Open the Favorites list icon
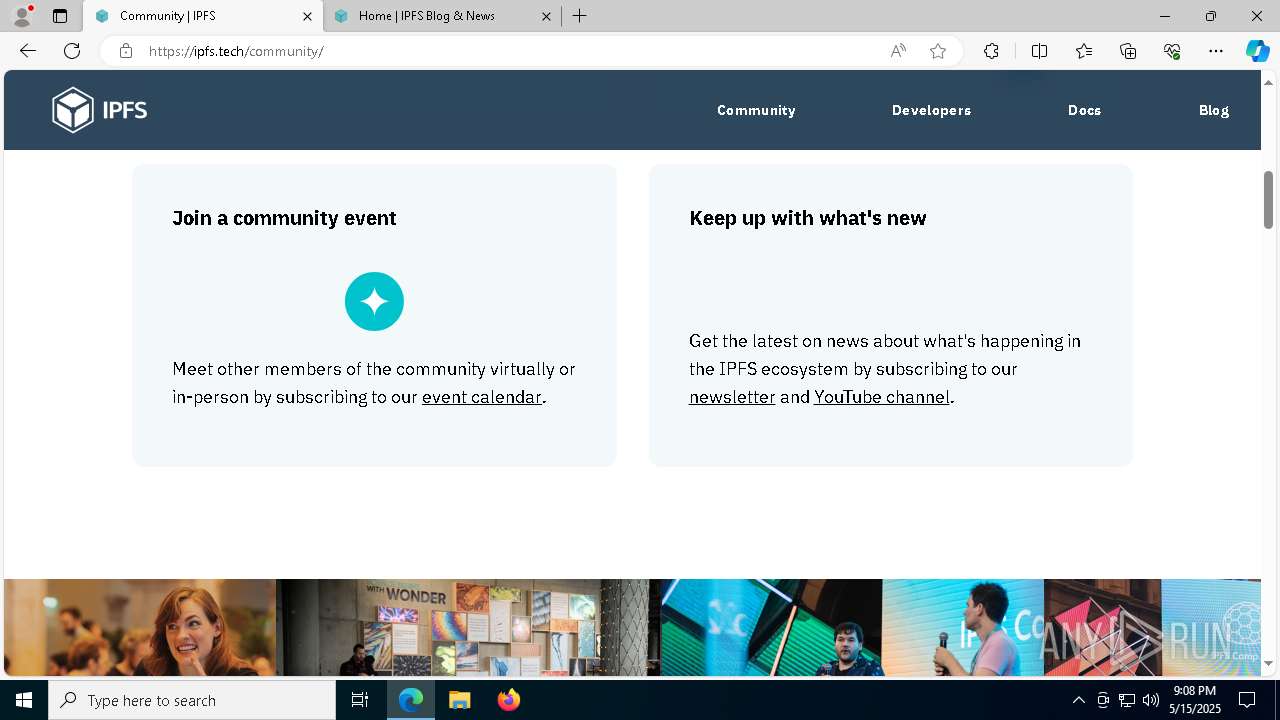This screenshot has width=1280, height=720. (1084, 51)
